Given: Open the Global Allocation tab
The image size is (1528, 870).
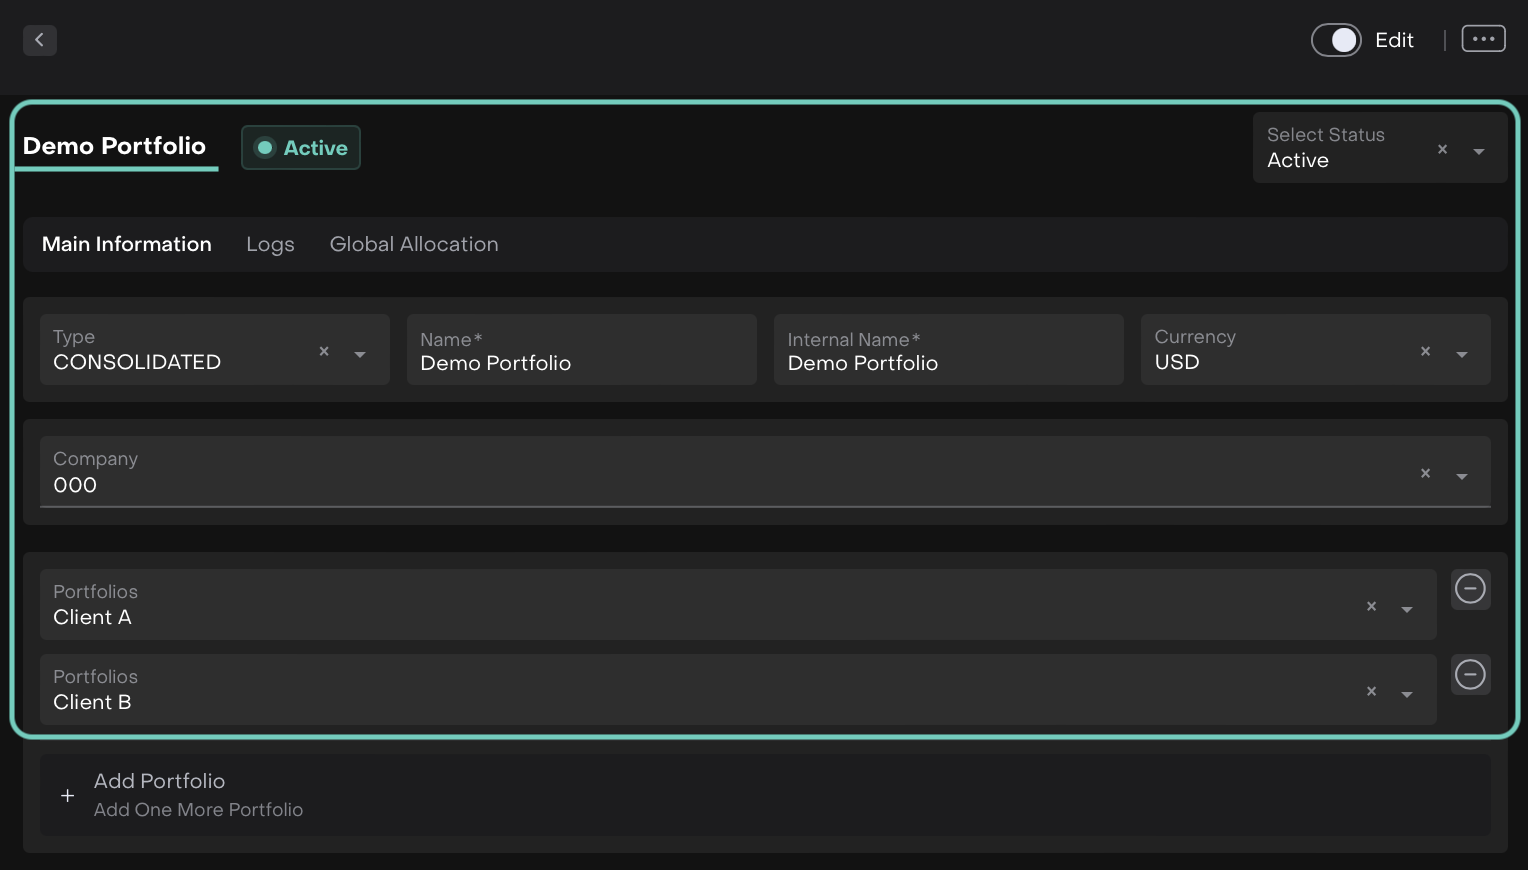Looking at the screenshot, I should pos(414,245).
